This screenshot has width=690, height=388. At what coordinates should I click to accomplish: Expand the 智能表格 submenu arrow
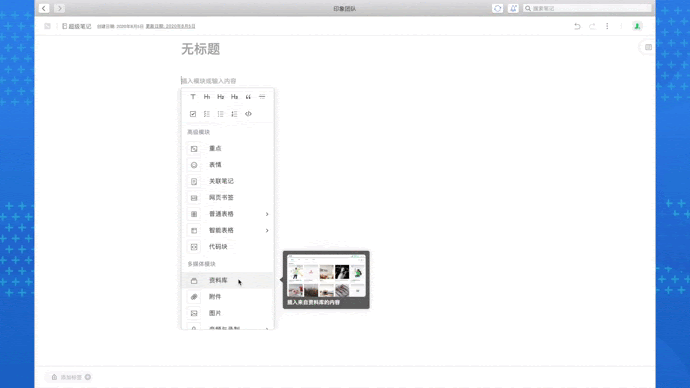267,231
